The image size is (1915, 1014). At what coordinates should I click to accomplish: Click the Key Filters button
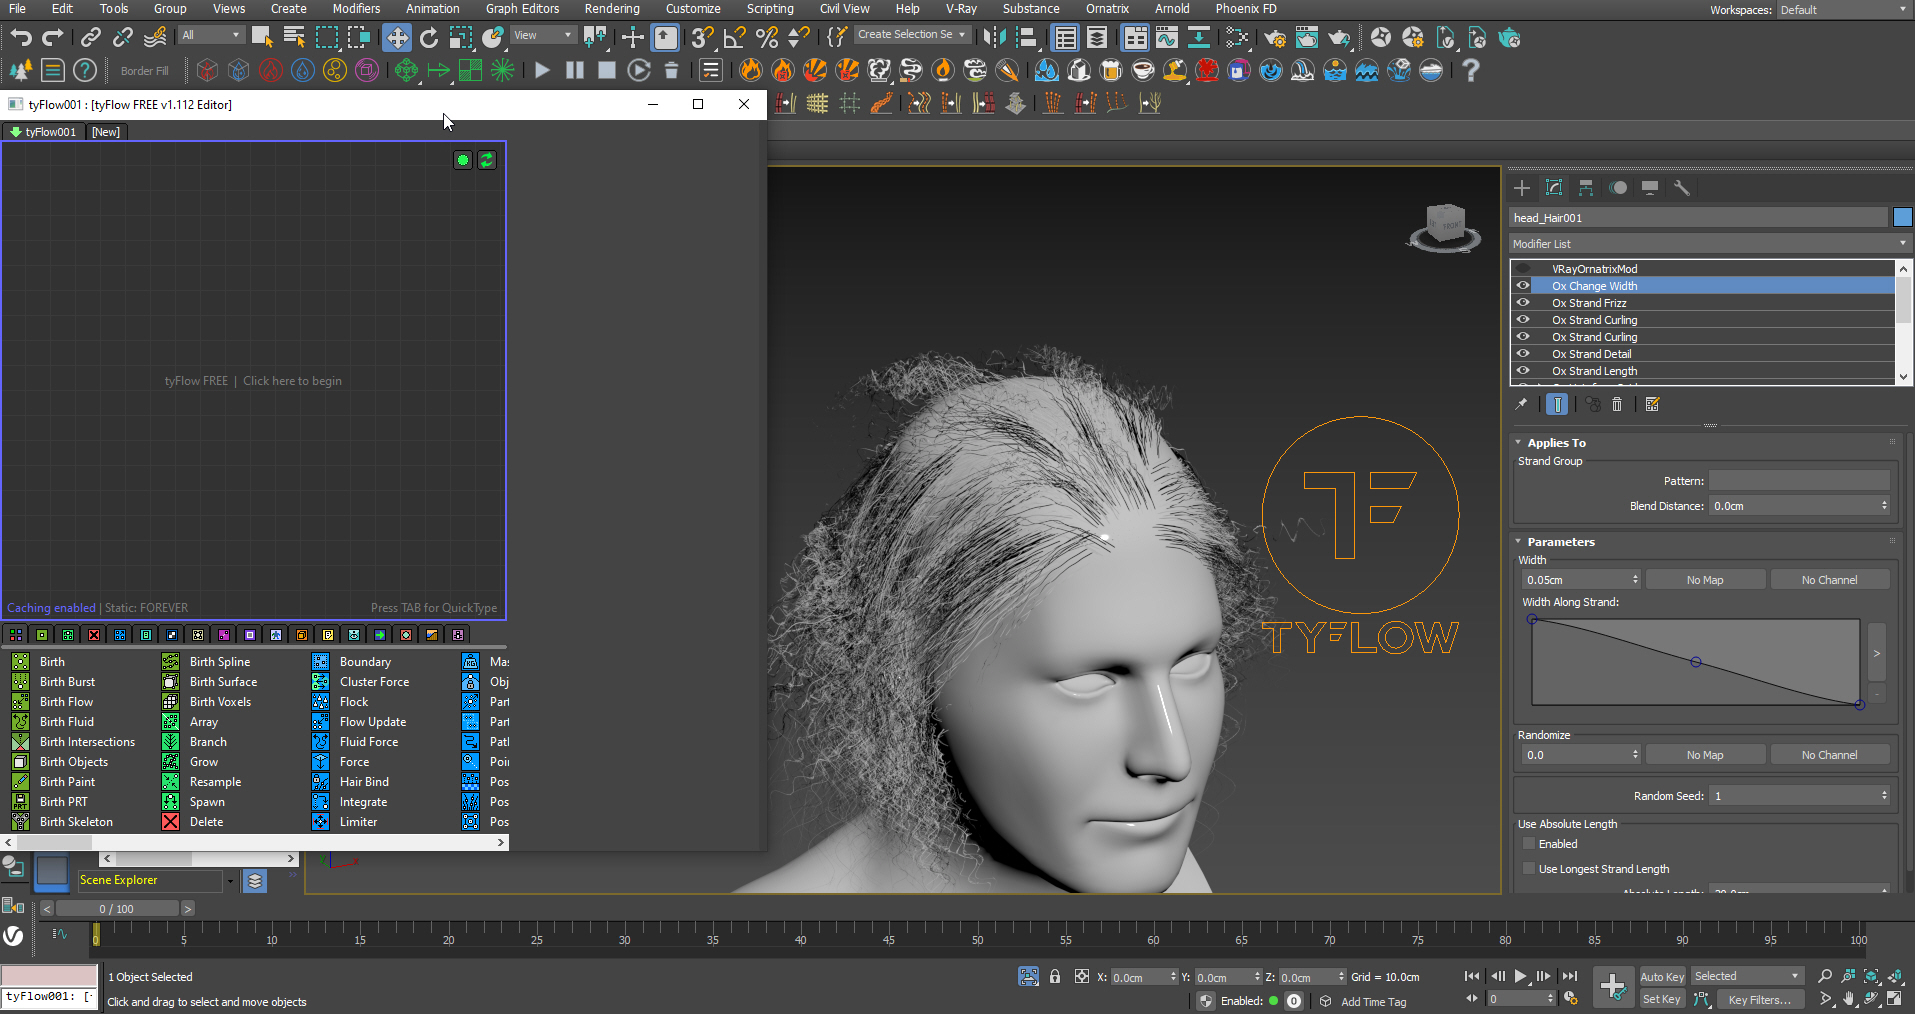coord(1760,999)
